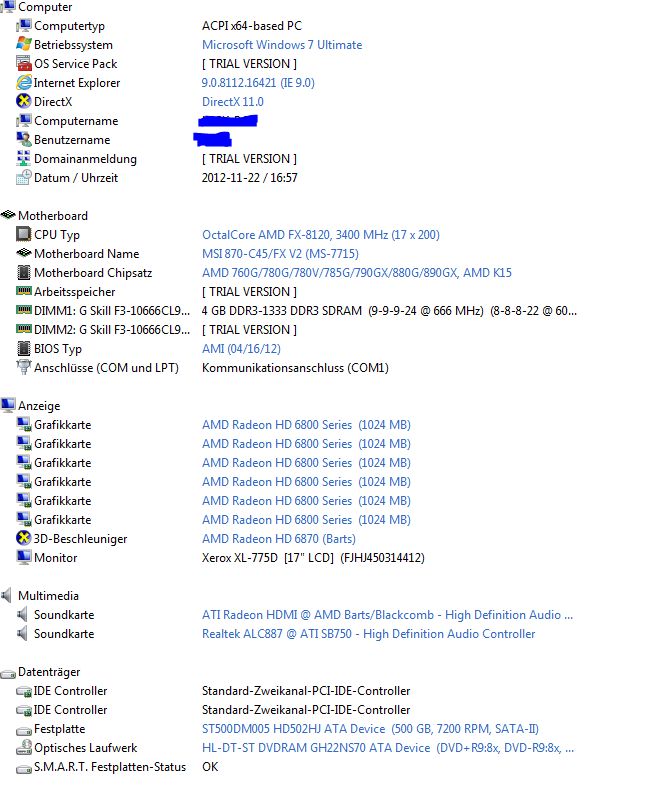Open the AMD Radeon HD 6870 (Barts) link
This screenshot has width=649, height=794.
tap(279, 539)
